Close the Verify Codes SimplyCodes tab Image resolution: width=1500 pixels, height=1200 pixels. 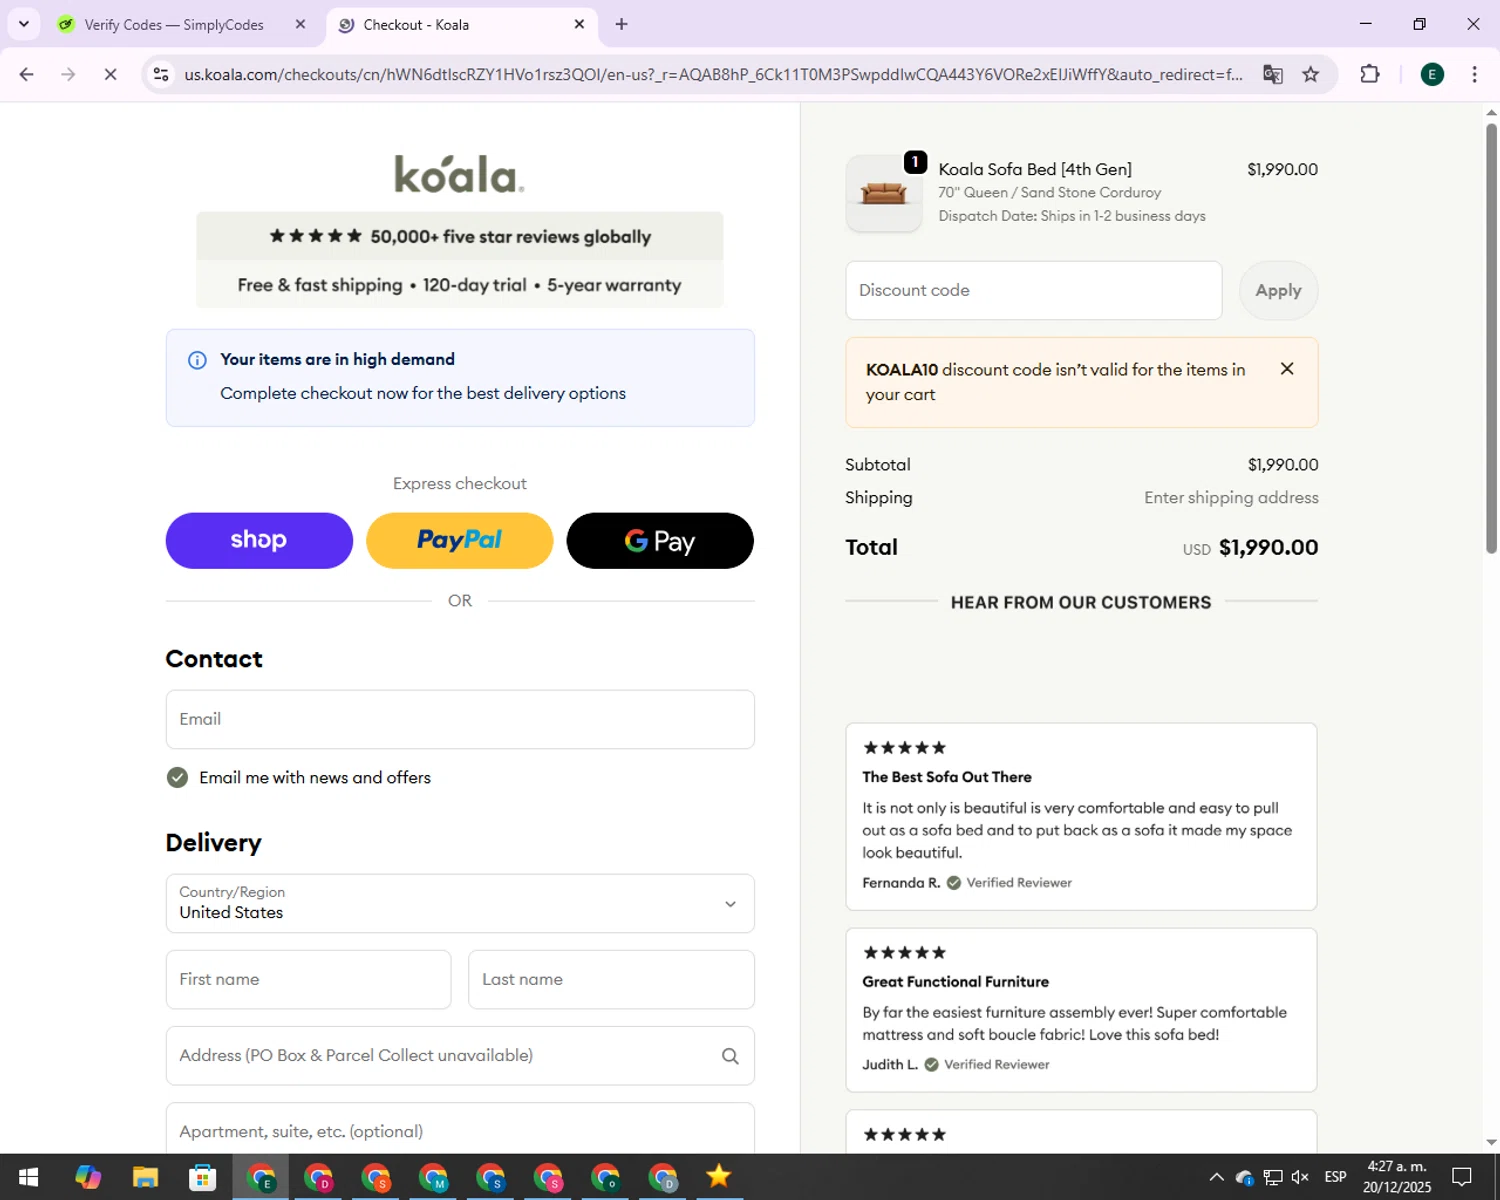300,24
